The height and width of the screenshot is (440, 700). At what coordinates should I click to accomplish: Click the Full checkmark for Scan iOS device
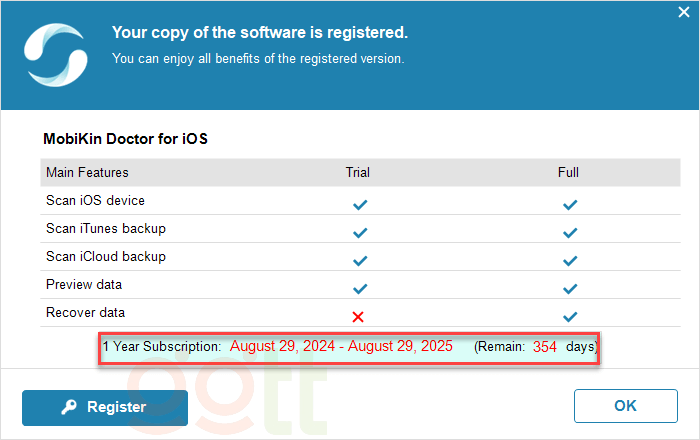coord(569,204)
